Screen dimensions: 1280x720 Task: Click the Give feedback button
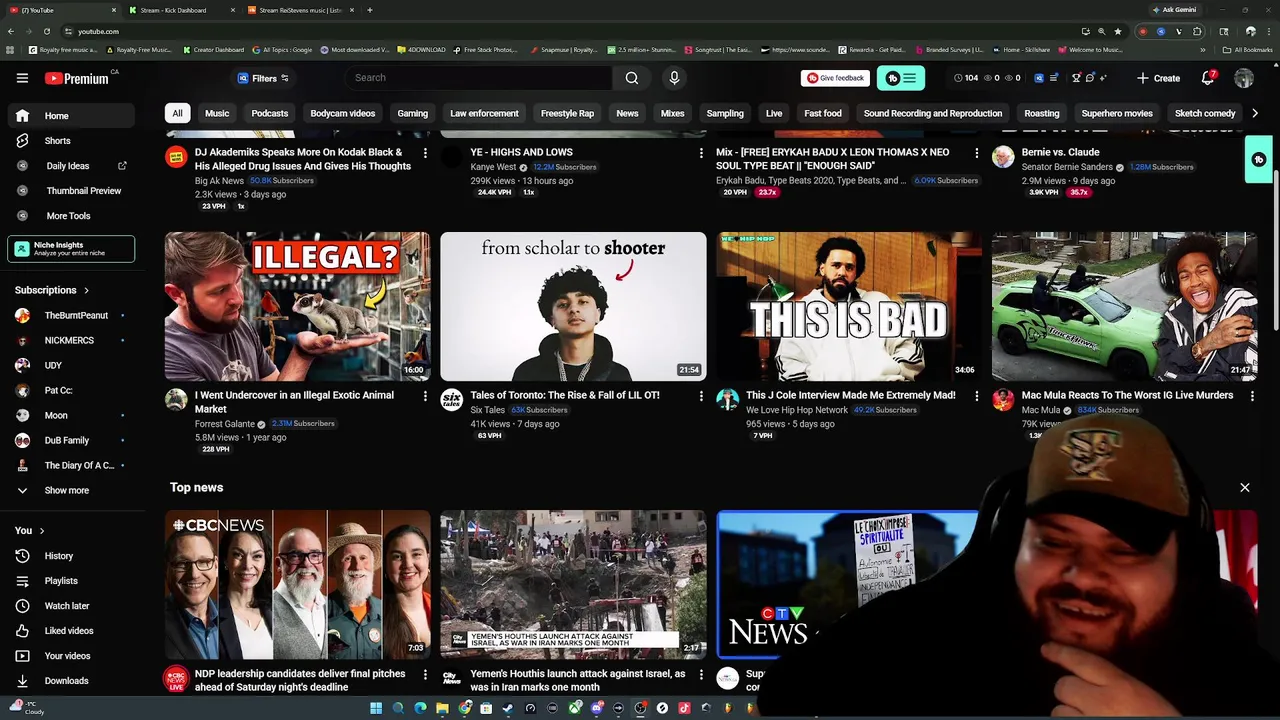[x=835, y=78]
